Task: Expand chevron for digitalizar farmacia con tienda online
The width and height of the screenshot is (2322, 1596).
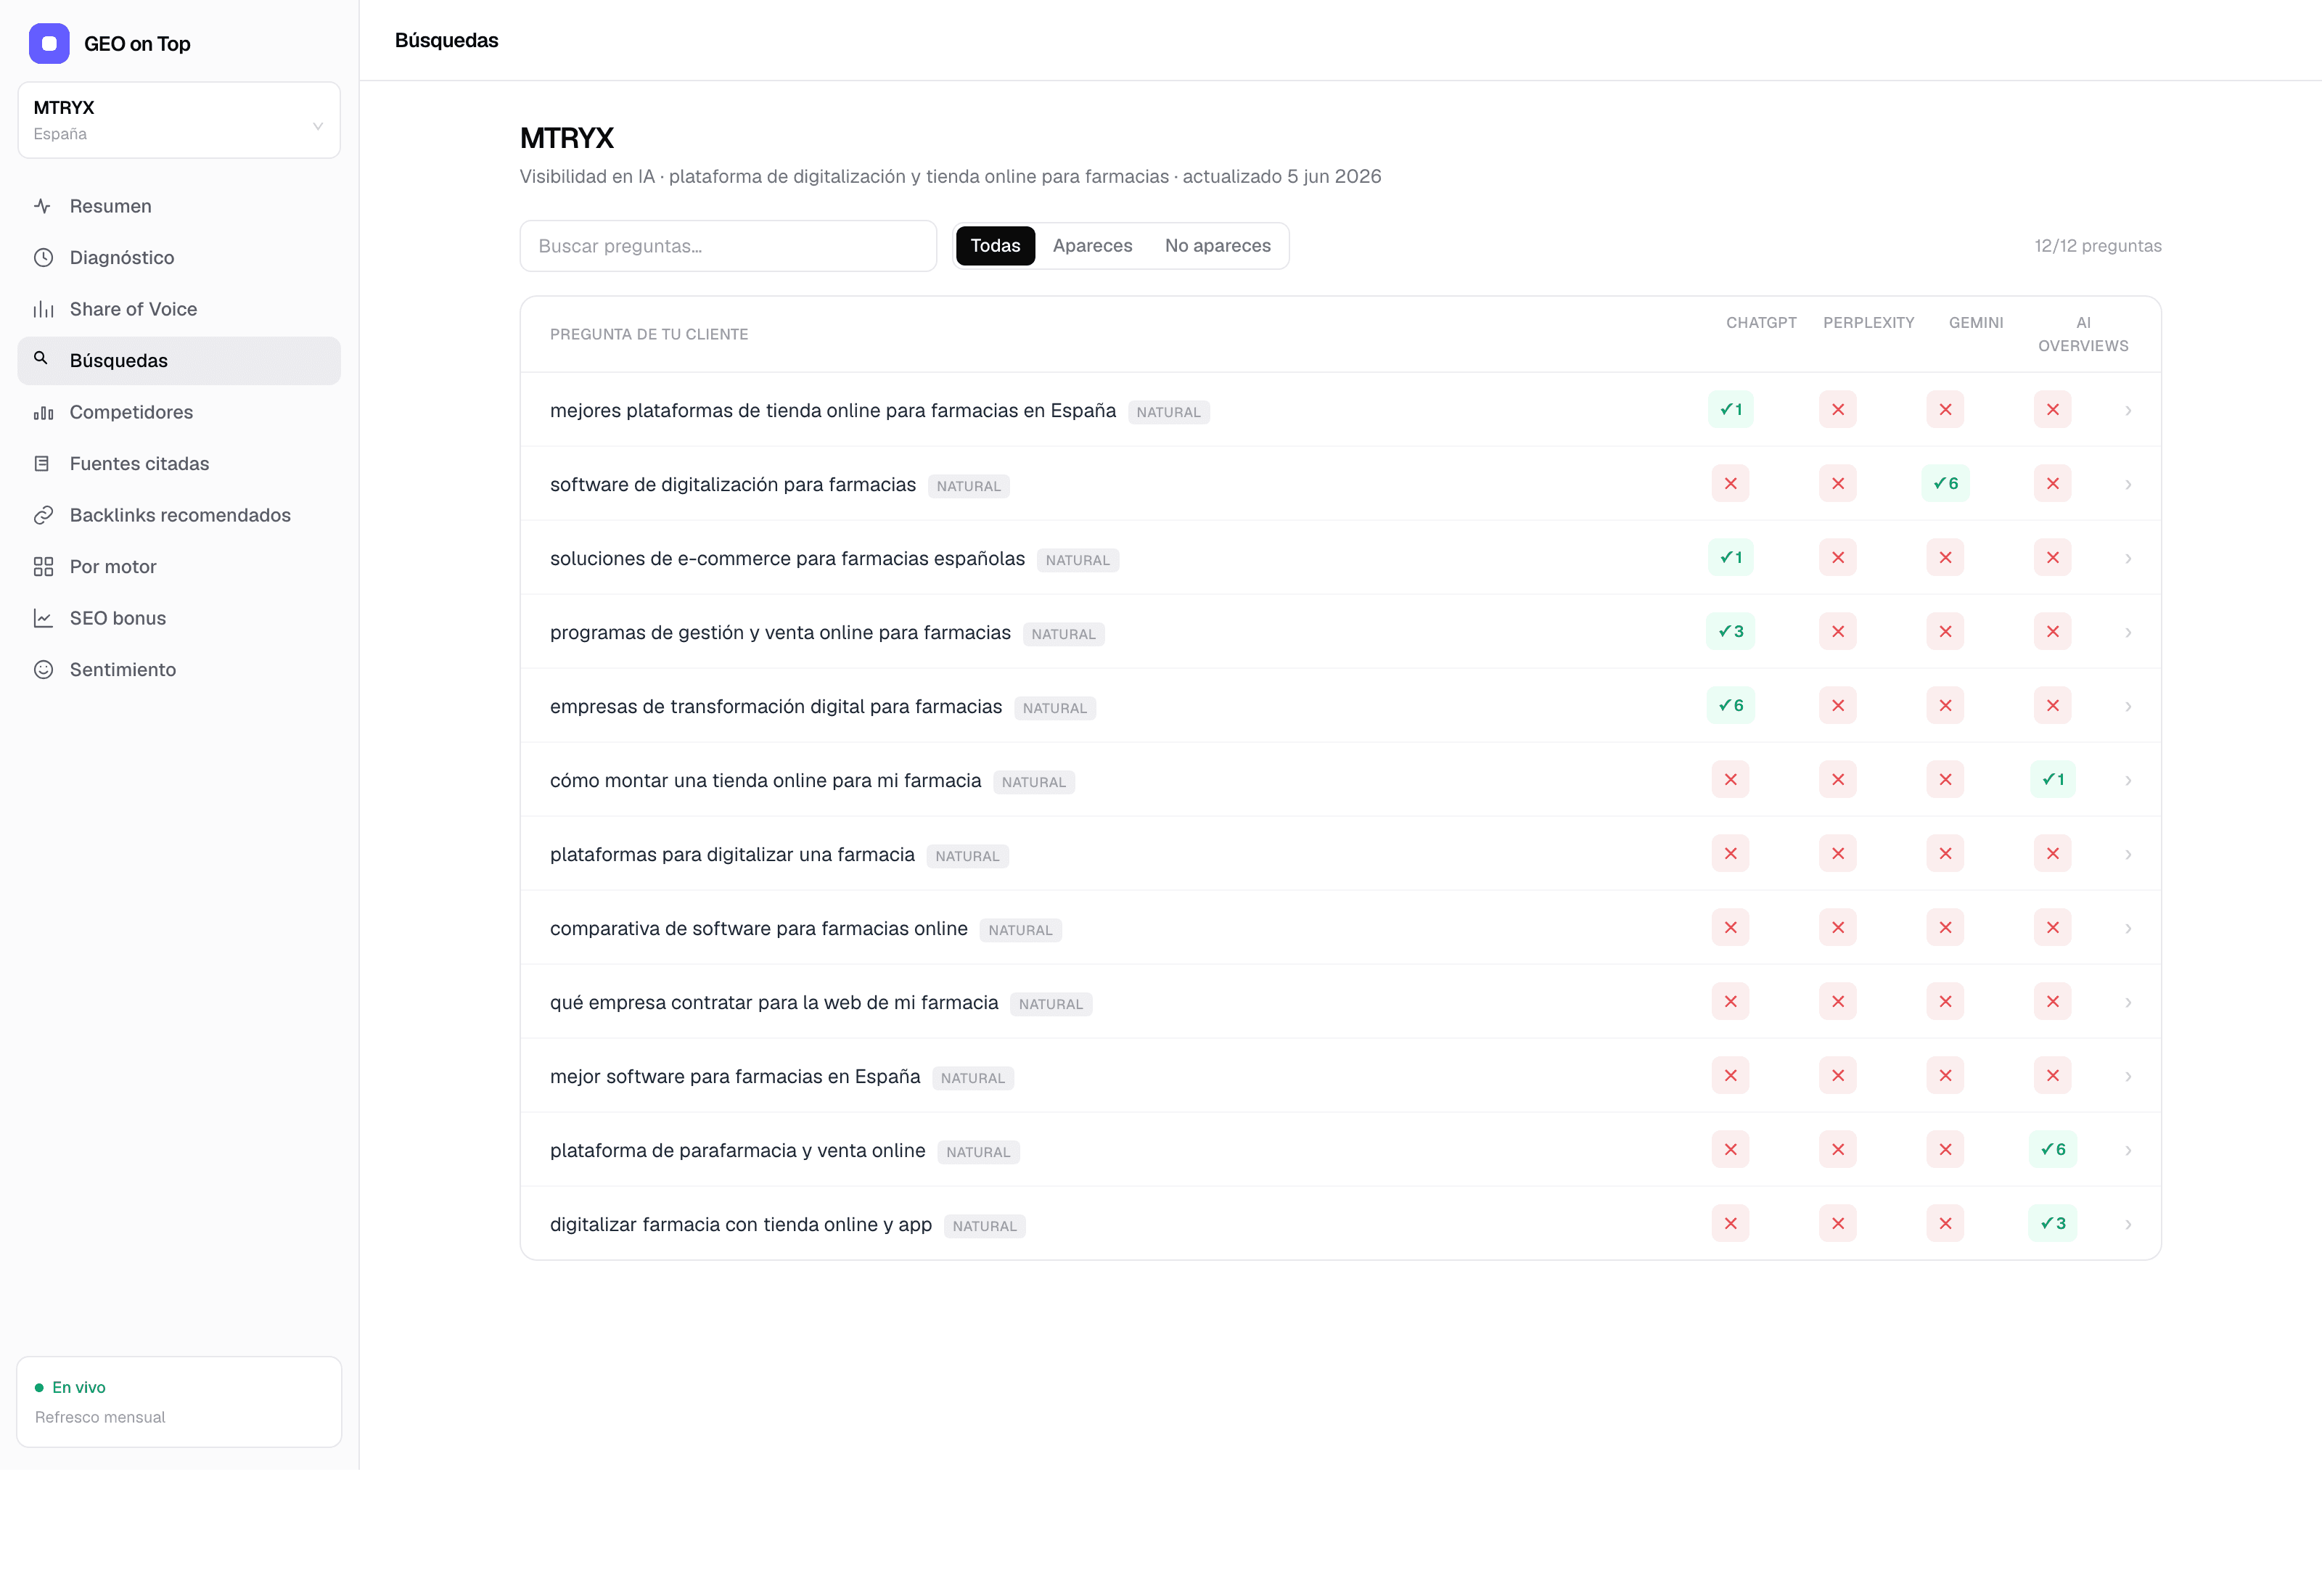Action: tap(2128, 1224)
